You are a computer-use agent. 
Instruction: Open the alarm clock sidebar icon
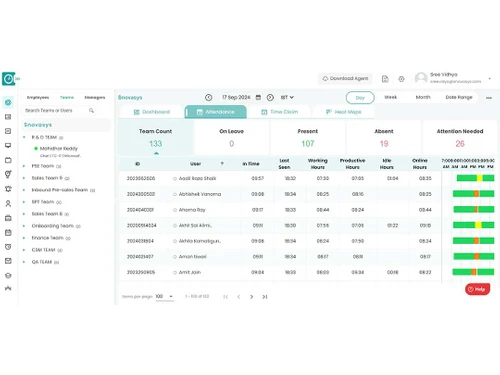8,247
